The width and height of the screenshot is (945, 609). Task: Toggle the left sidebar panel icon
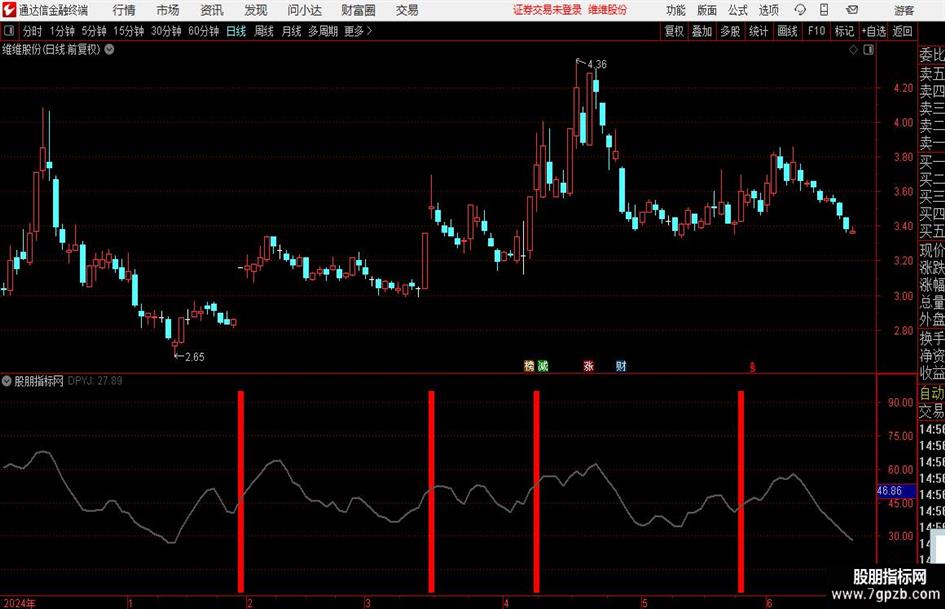[9, 31]
